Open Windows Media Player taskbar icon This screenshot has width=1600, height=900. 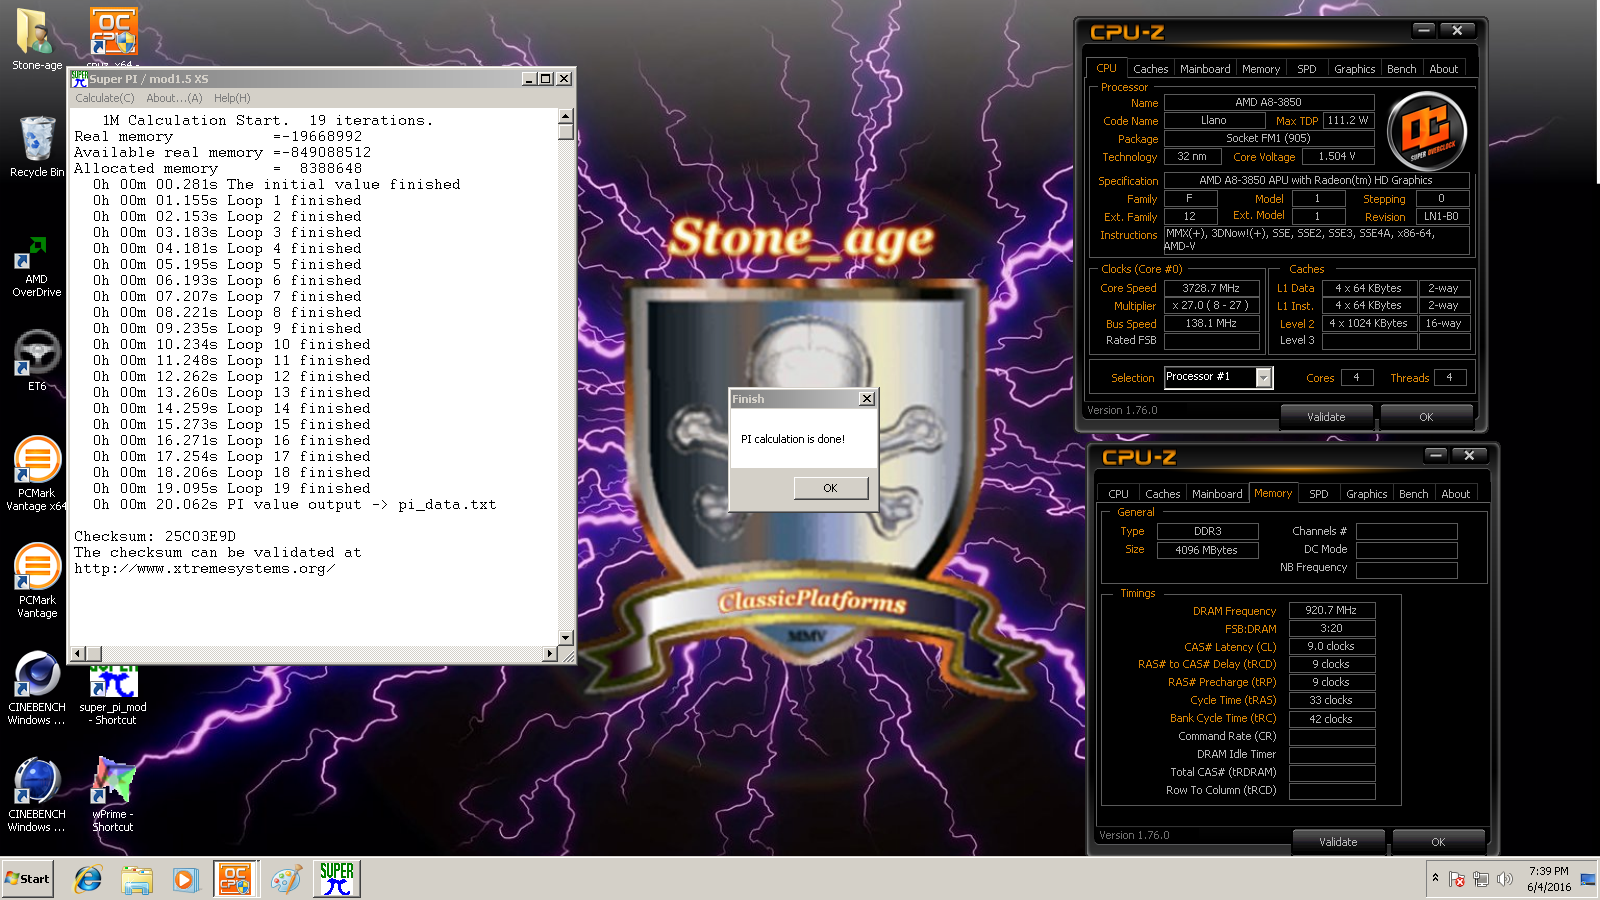click(x=185, y=879)
